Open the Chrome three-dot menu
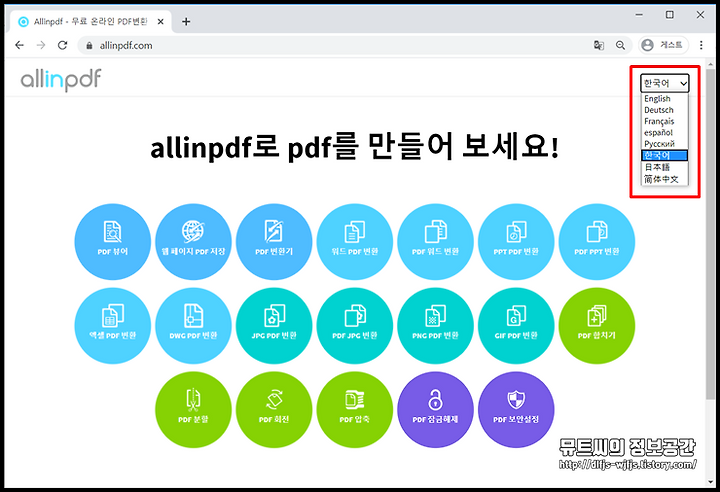This screenshot has width=720, height=492. click(x=701, y=45)
